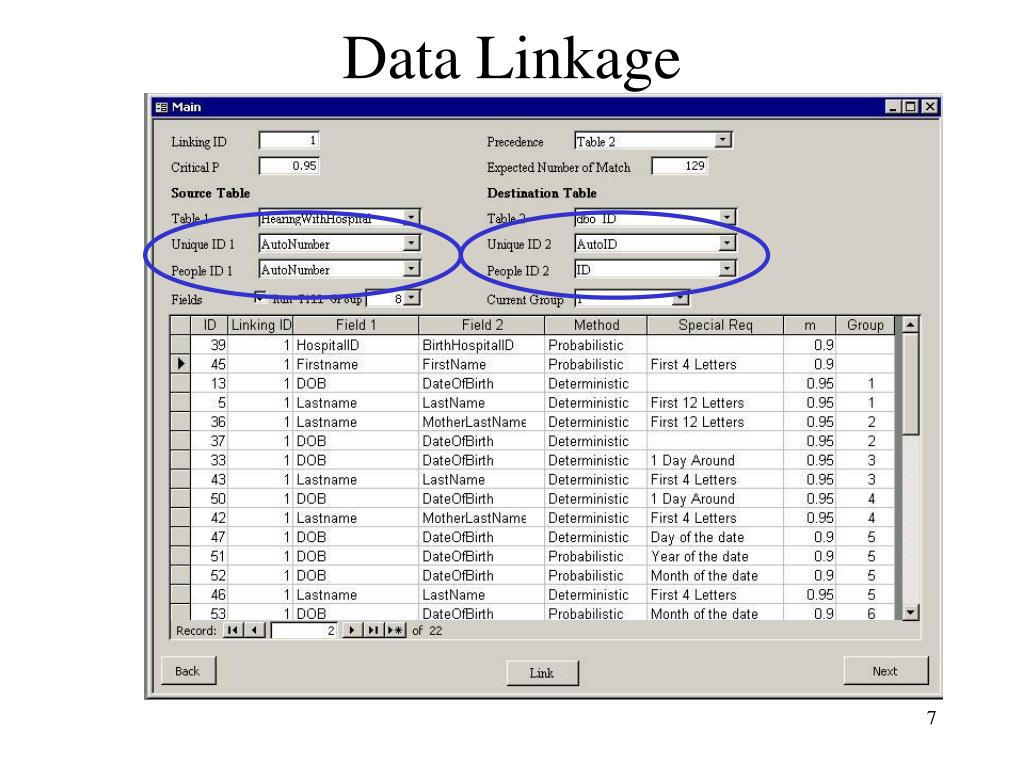Click the Next button
This screenshot has height=768, width=1024.
coord(885,671)
